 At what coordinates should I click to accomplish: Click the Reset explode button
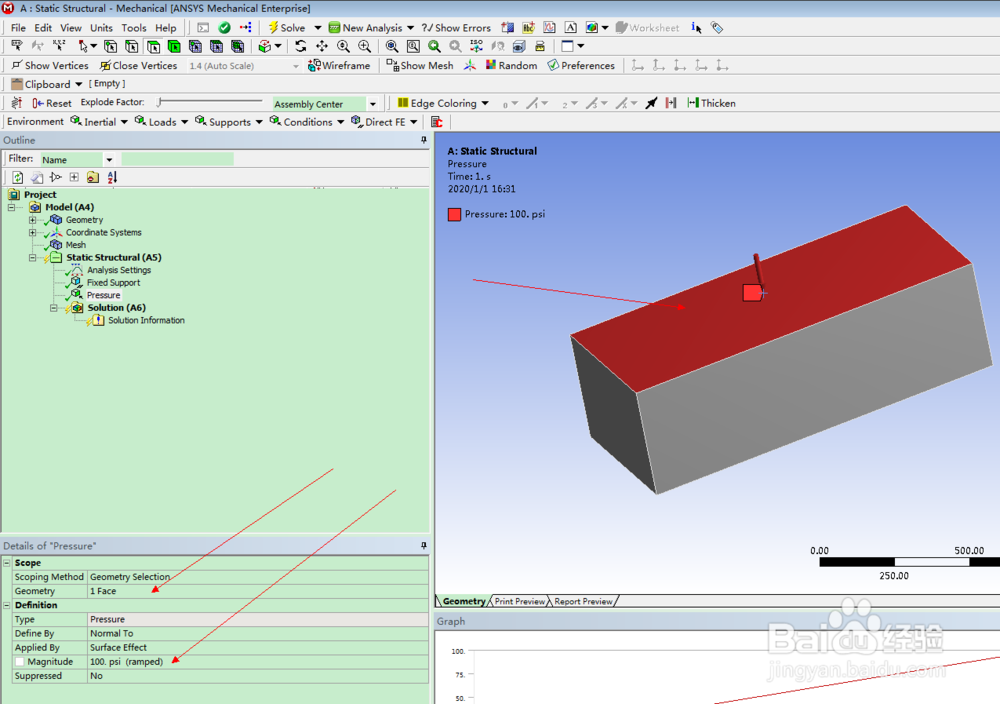click(52, 103)
